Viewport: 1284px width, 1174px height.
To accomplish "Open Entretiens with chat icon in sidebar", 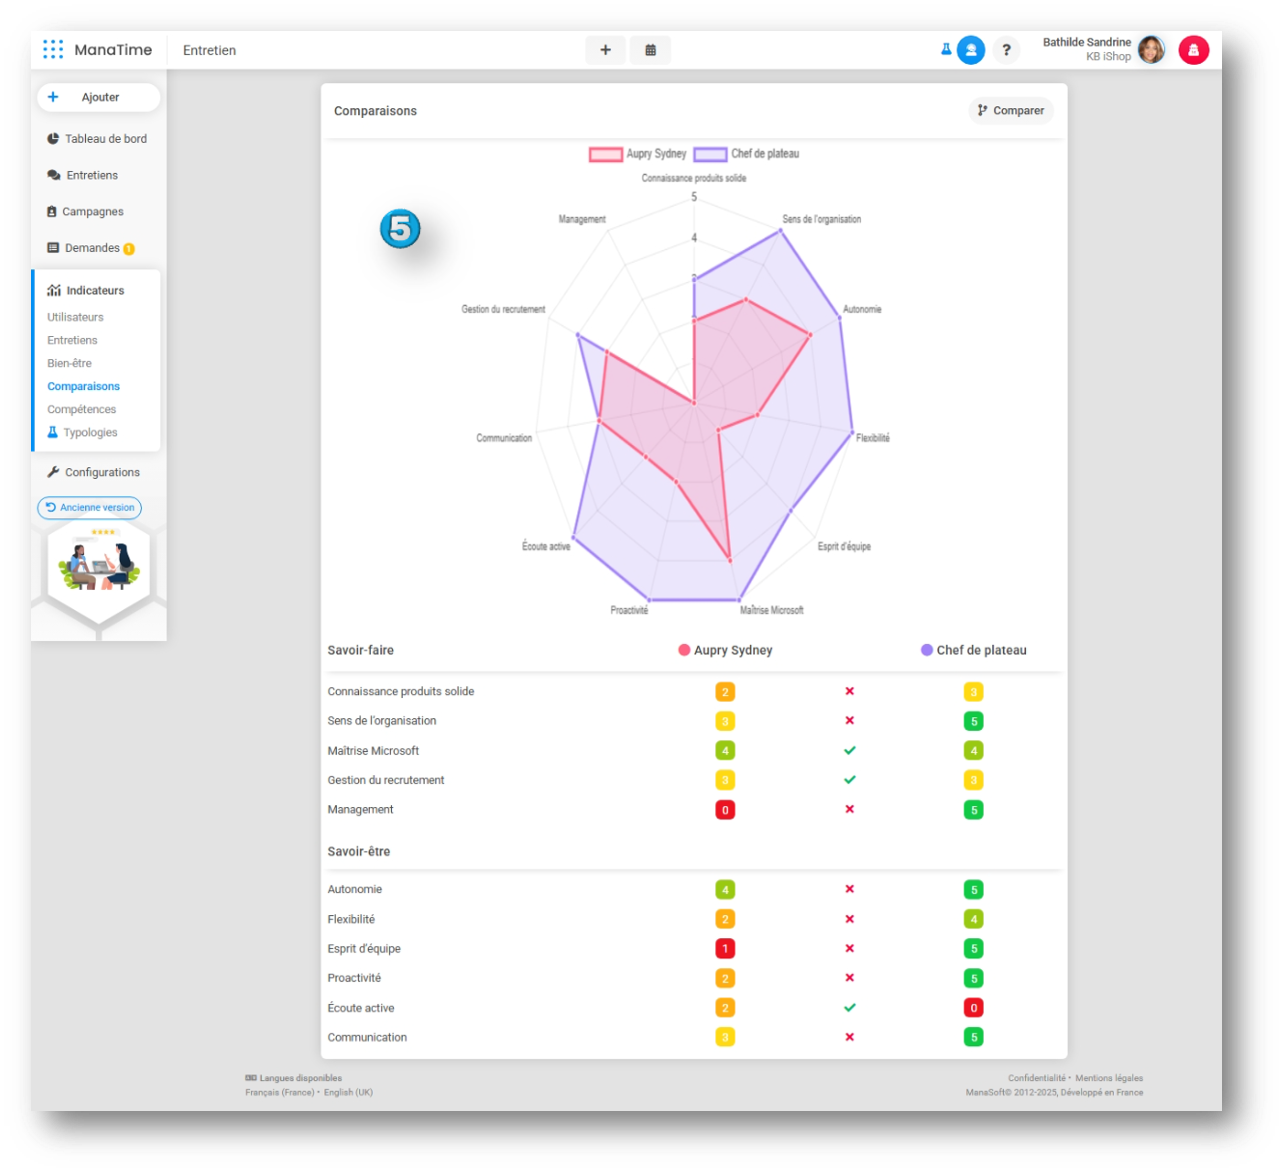I will pyautogui.click(x=83, y=175).
